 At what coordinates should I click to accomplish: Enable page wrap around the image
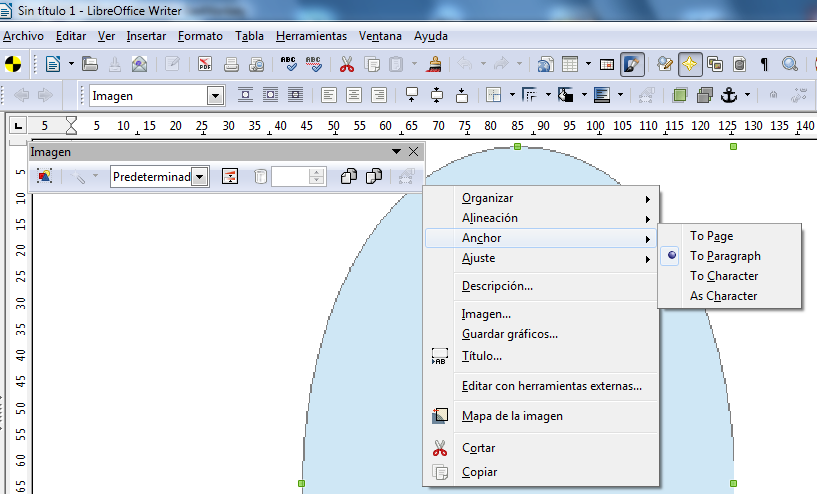270,95
